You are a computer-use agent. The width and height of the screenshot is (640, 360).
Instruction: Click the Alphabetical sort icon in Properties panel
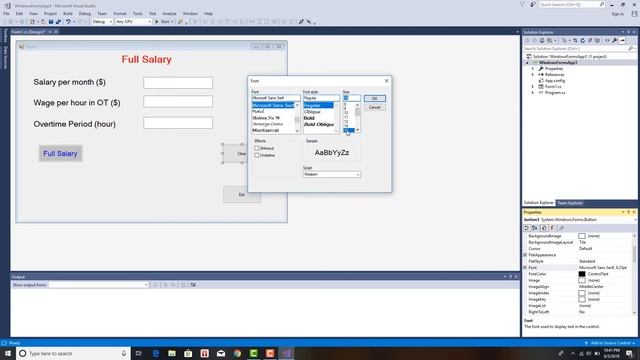coord(535,228)
